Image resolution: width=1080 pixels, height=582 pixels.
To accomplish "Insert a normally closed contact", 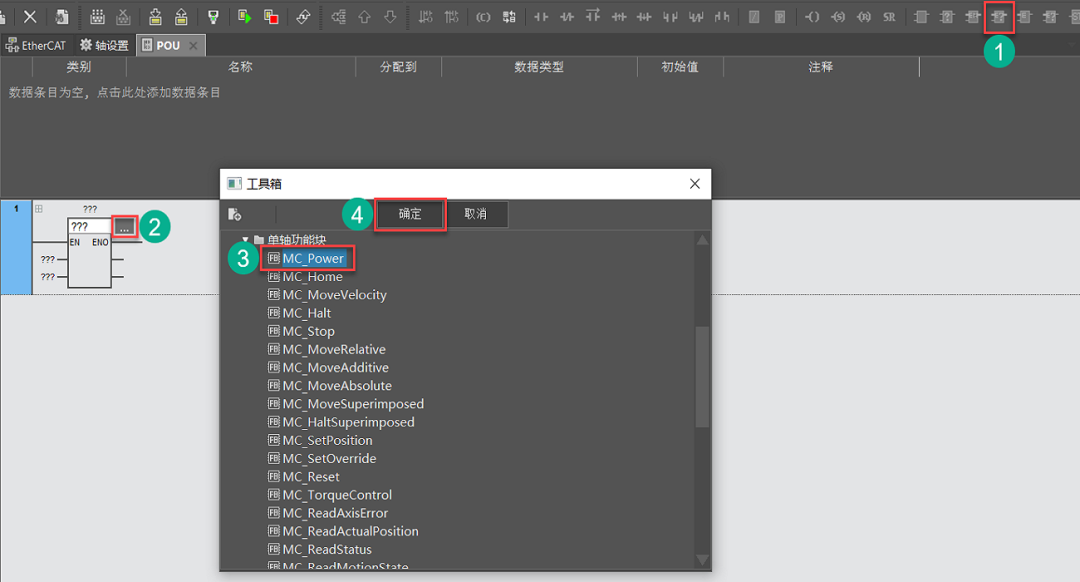I will pyautogui.click(x=567, y=17).
